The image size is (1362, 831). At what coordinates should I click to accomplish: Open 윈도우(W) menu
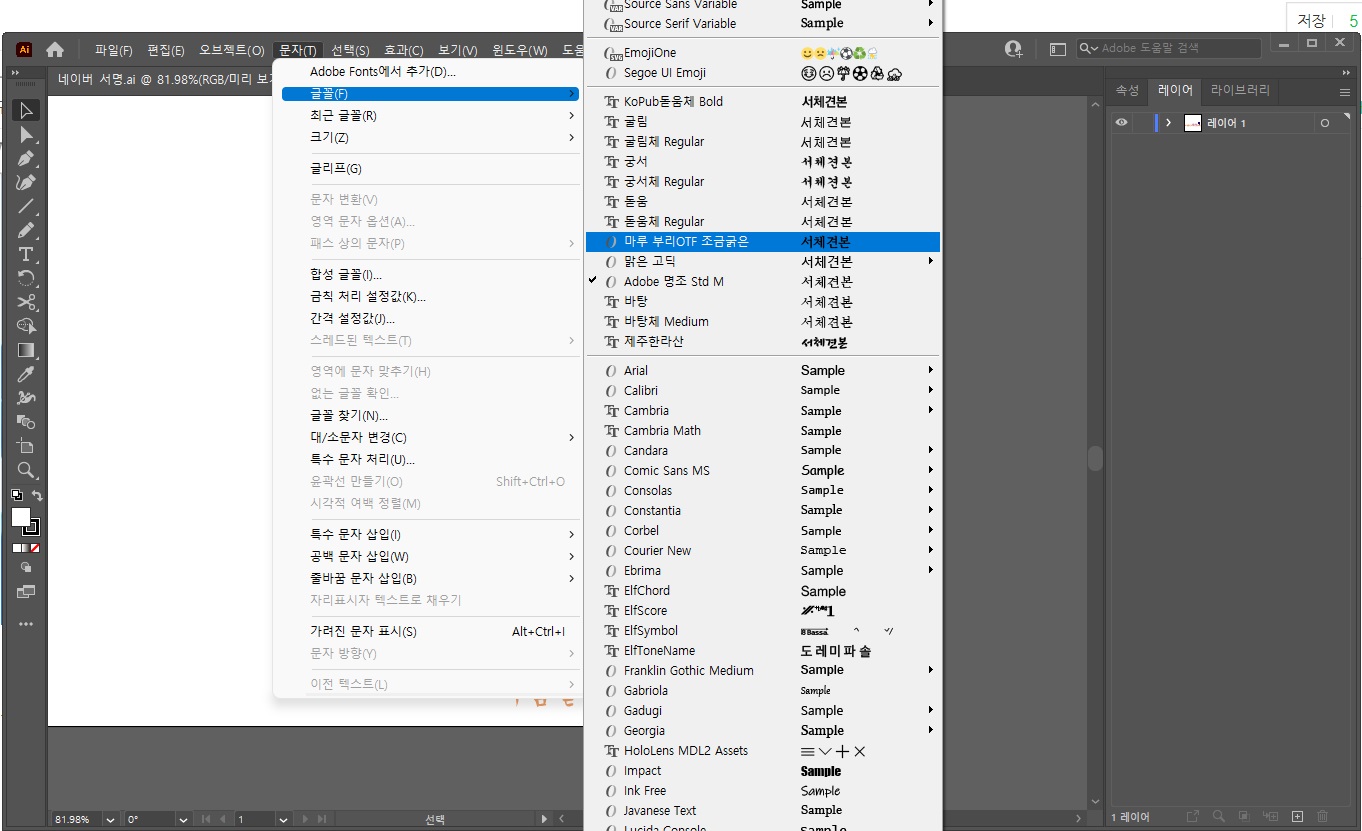click(520, 50)
